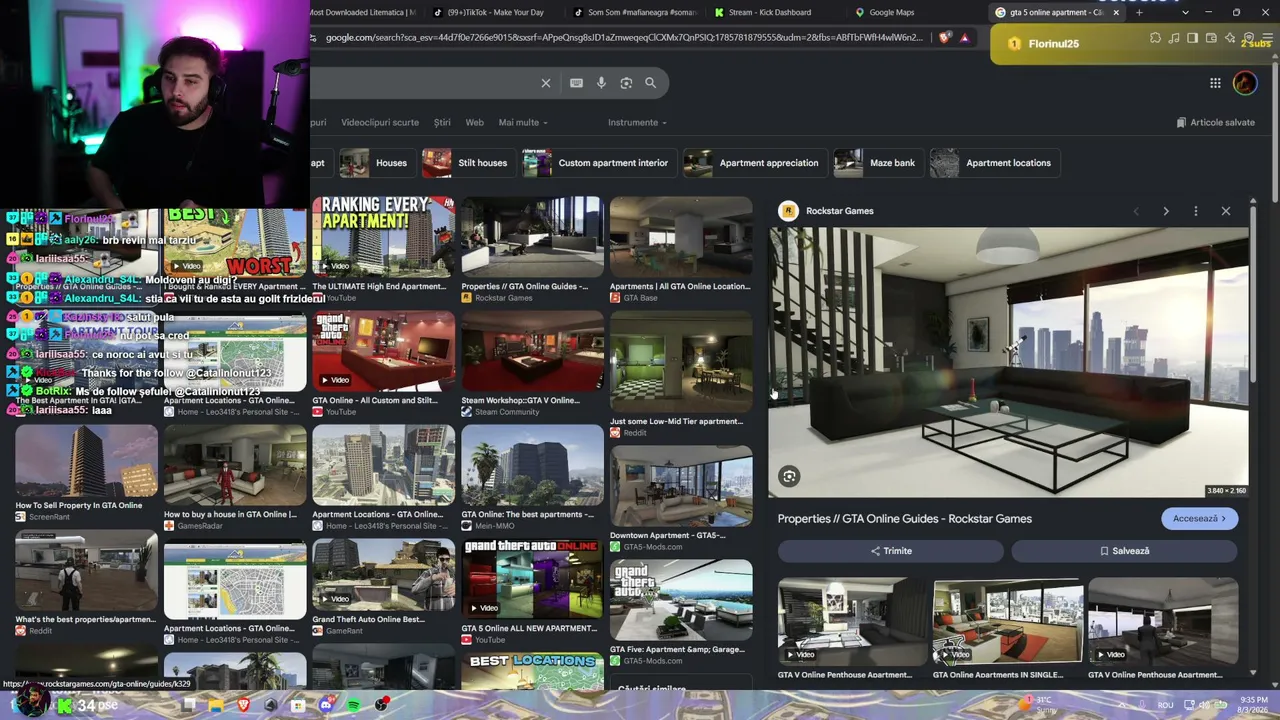Open GTA Online: The best apartments result

coord(532,466)
